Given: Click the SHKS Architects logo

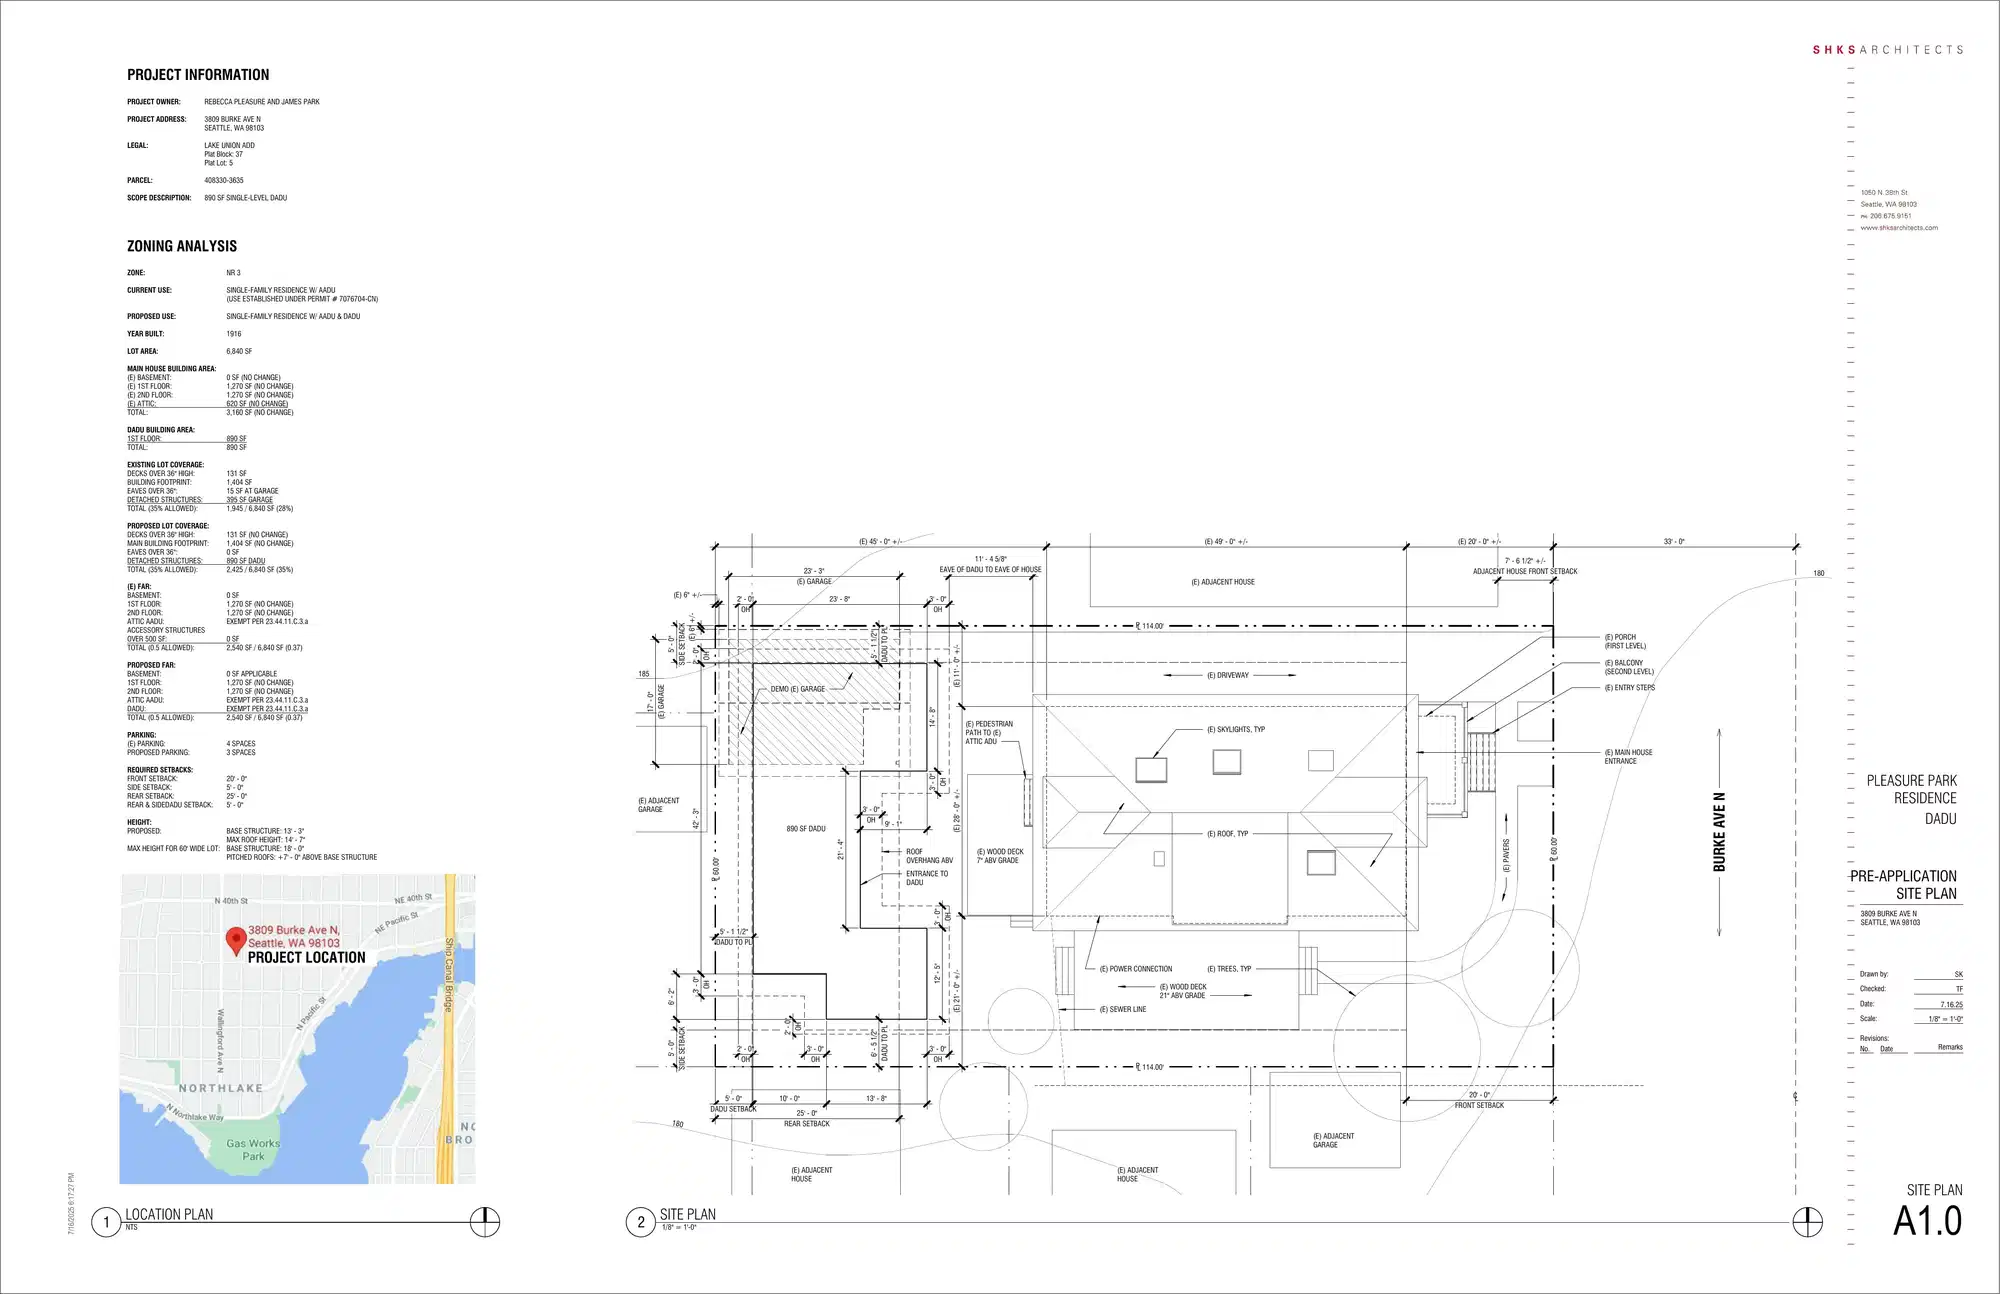Looking at the screenshot, I should 1888,49.
